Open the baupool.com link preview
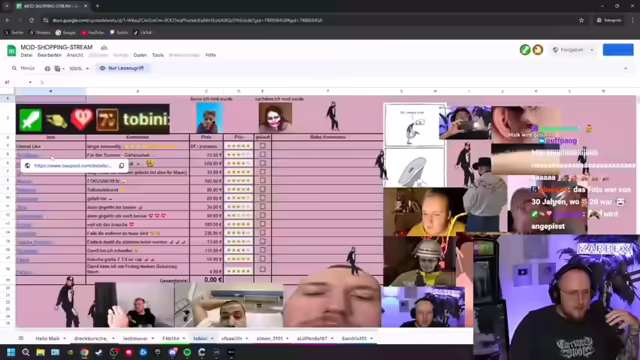Viewport: 640px width, 360px height. click(x=73, y=166)
